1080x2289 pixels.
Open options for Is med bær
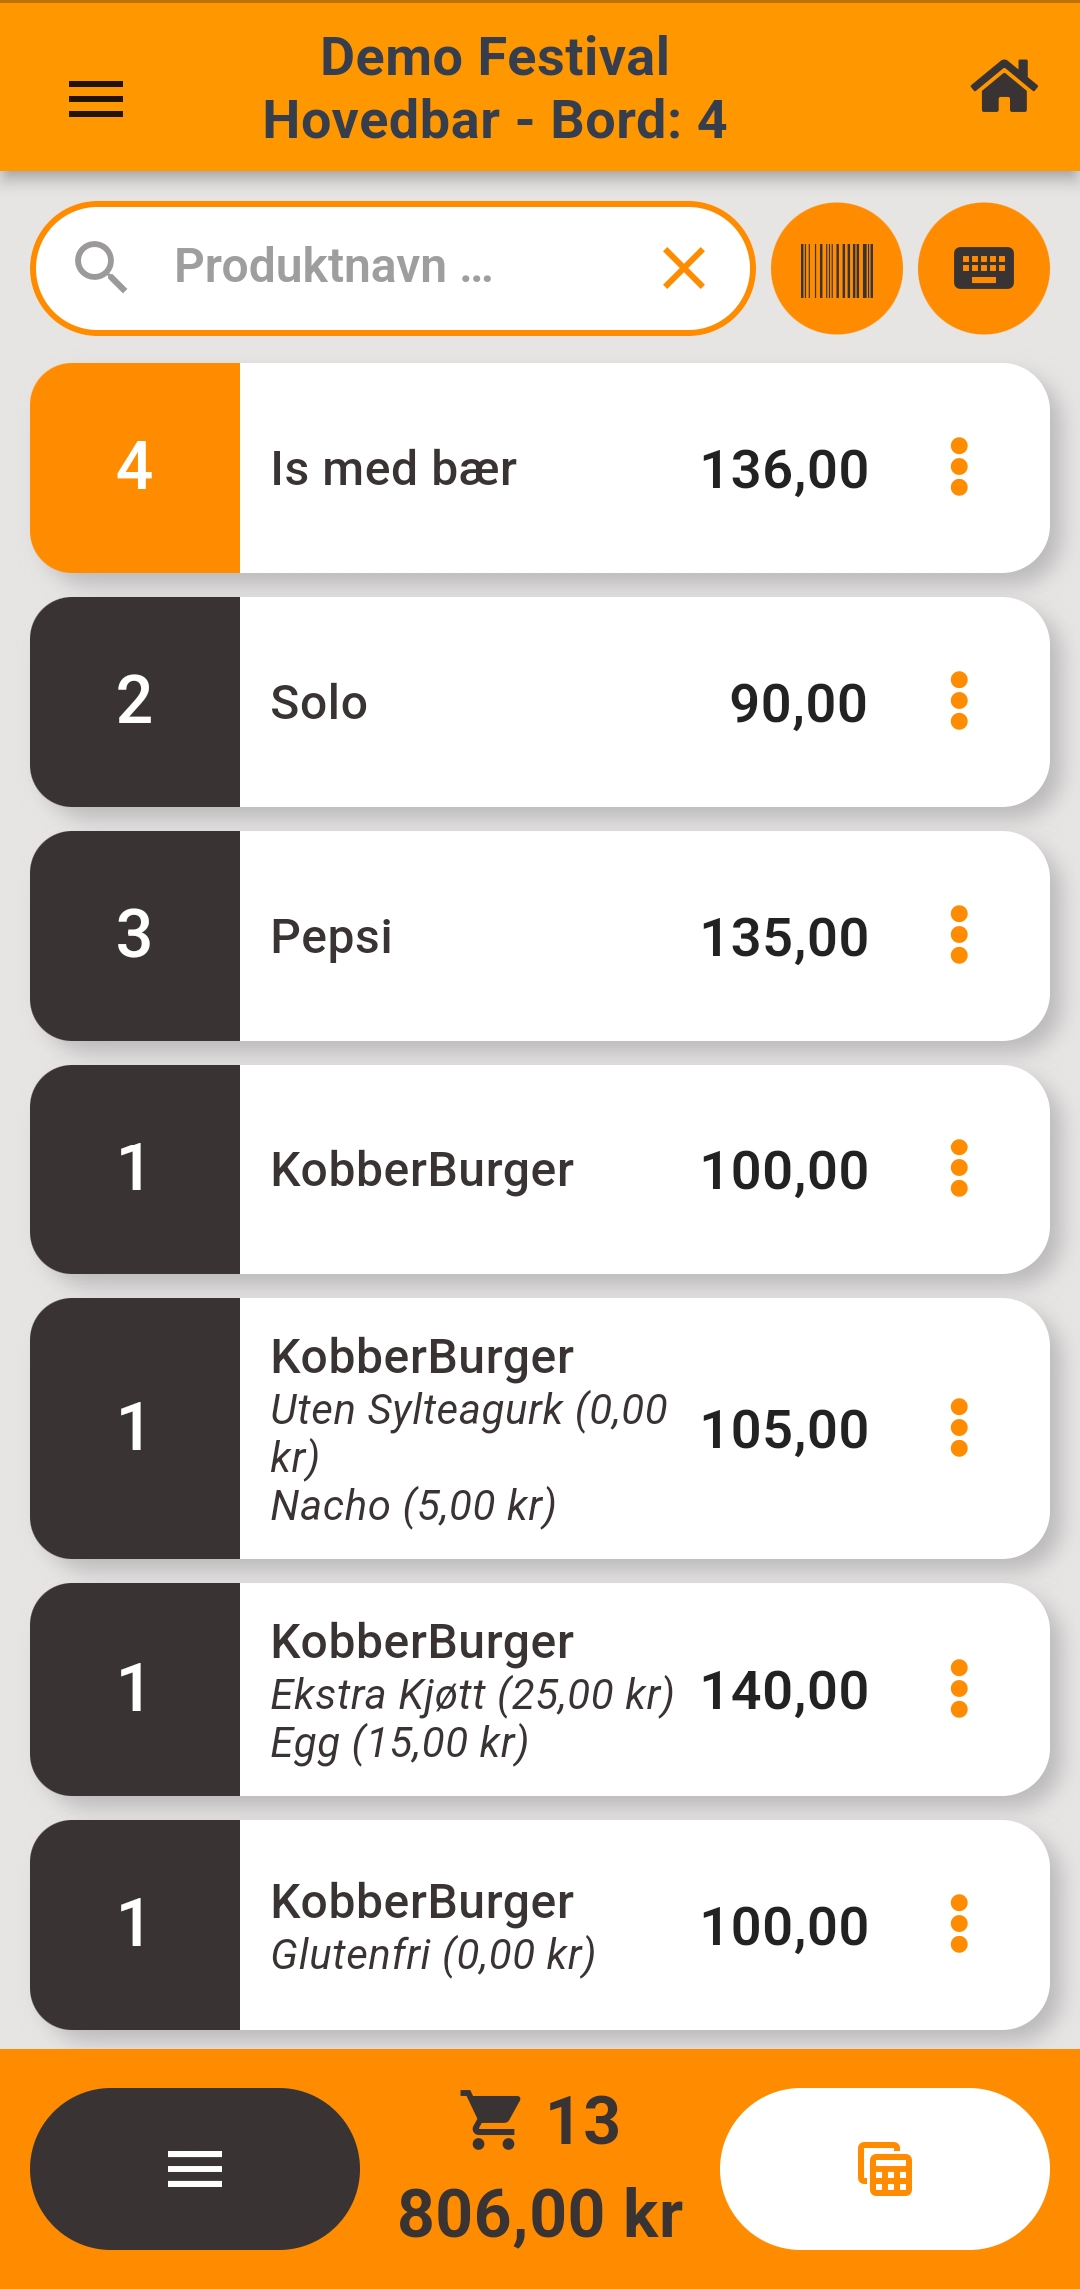pyautogui.click(x=959, y=467)
